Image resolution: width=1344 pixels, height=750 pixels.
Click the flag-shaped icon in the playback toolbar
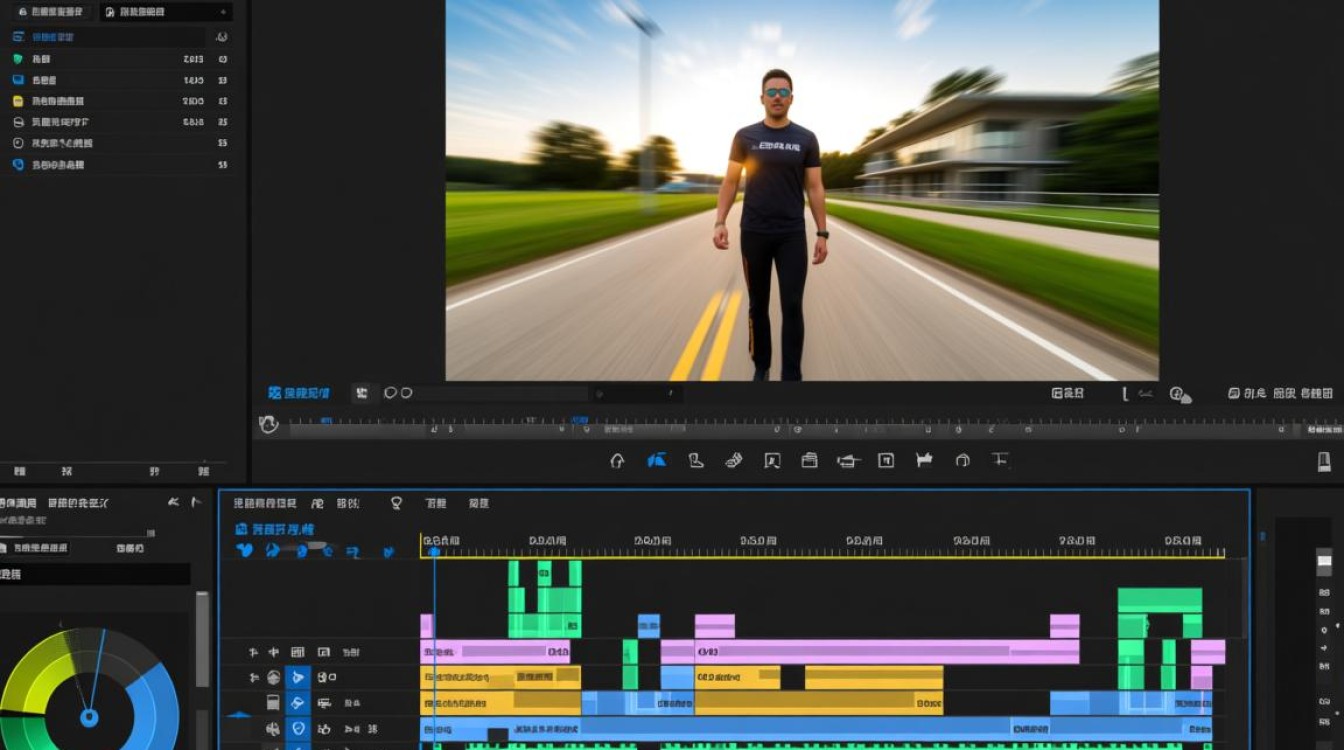click(924, 460)
